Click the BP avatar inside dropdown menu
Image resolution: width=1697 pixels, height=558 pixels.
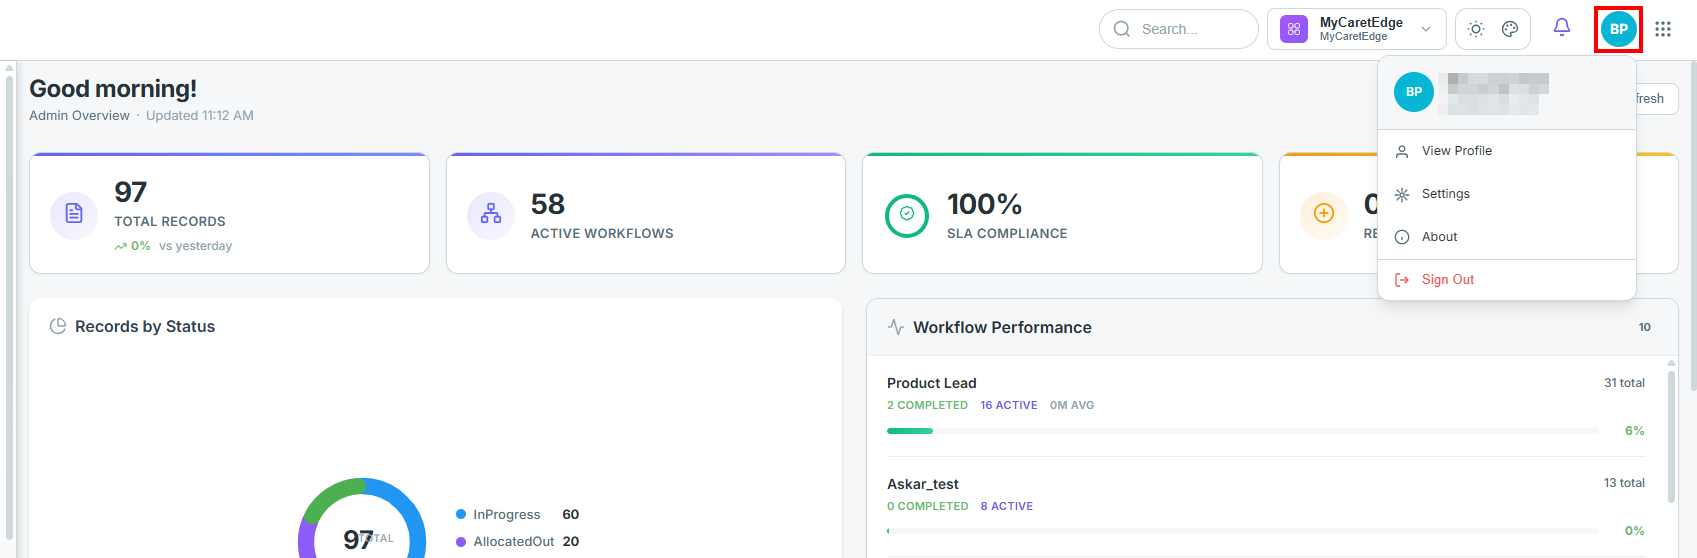(1413, 92)
